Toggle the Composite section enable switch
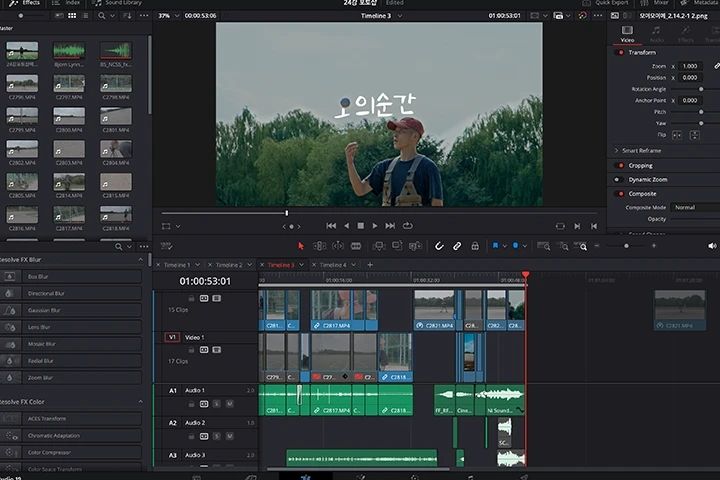This screenshot has width=720, height=480. point(619,194)
